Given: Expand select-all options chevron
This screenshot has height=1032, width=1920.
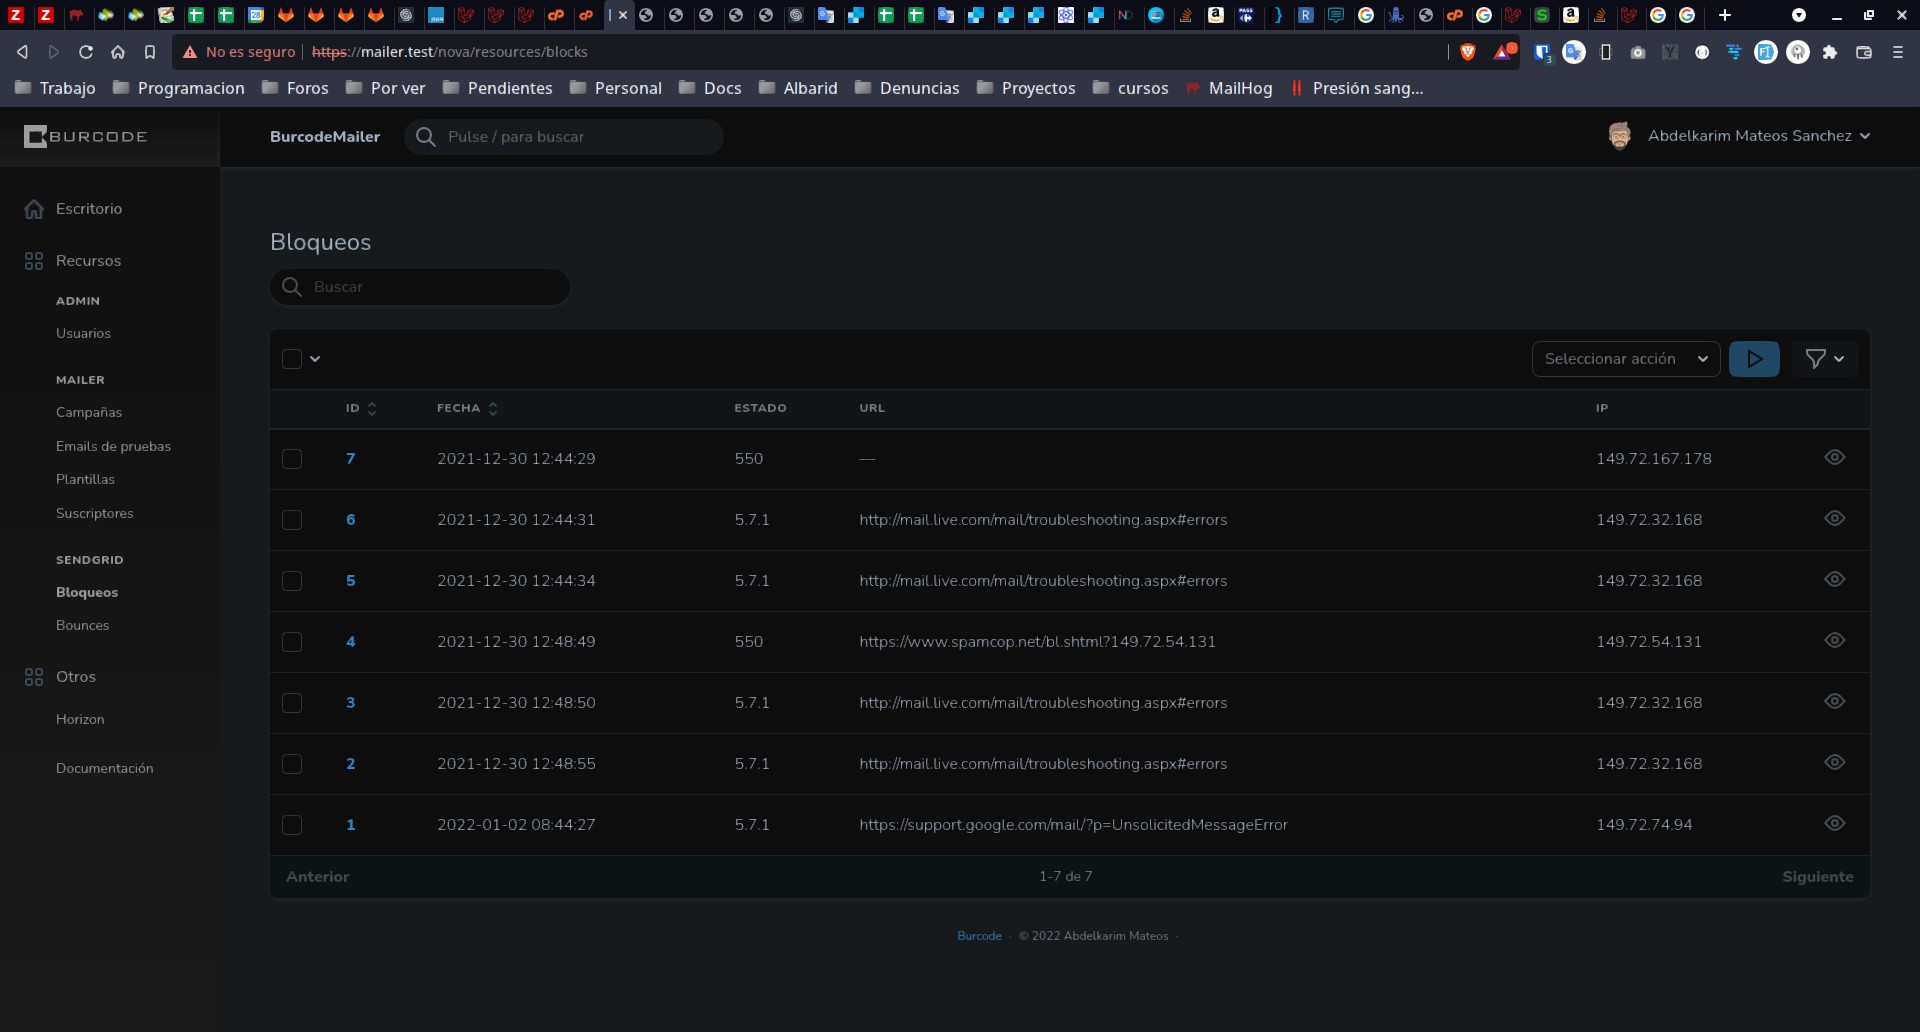Looking at the screenshot, I should coord(315,359).
